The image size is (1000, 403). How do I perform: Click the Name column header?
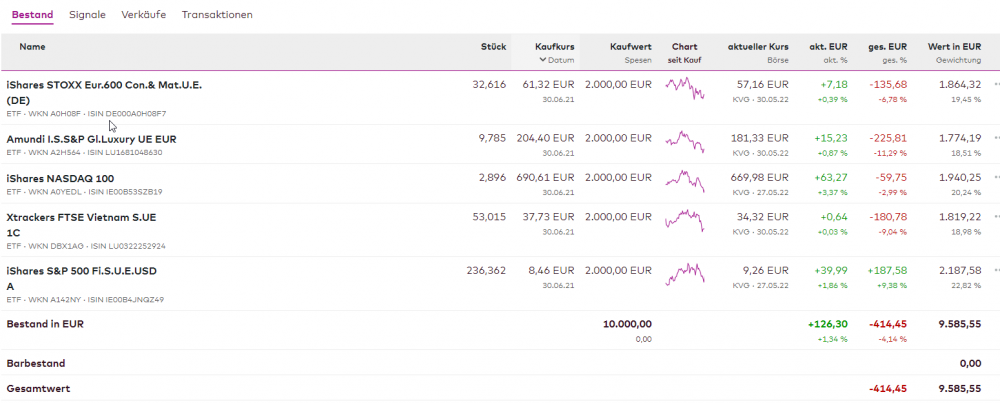pyautogui.click(x=32, y=47)
